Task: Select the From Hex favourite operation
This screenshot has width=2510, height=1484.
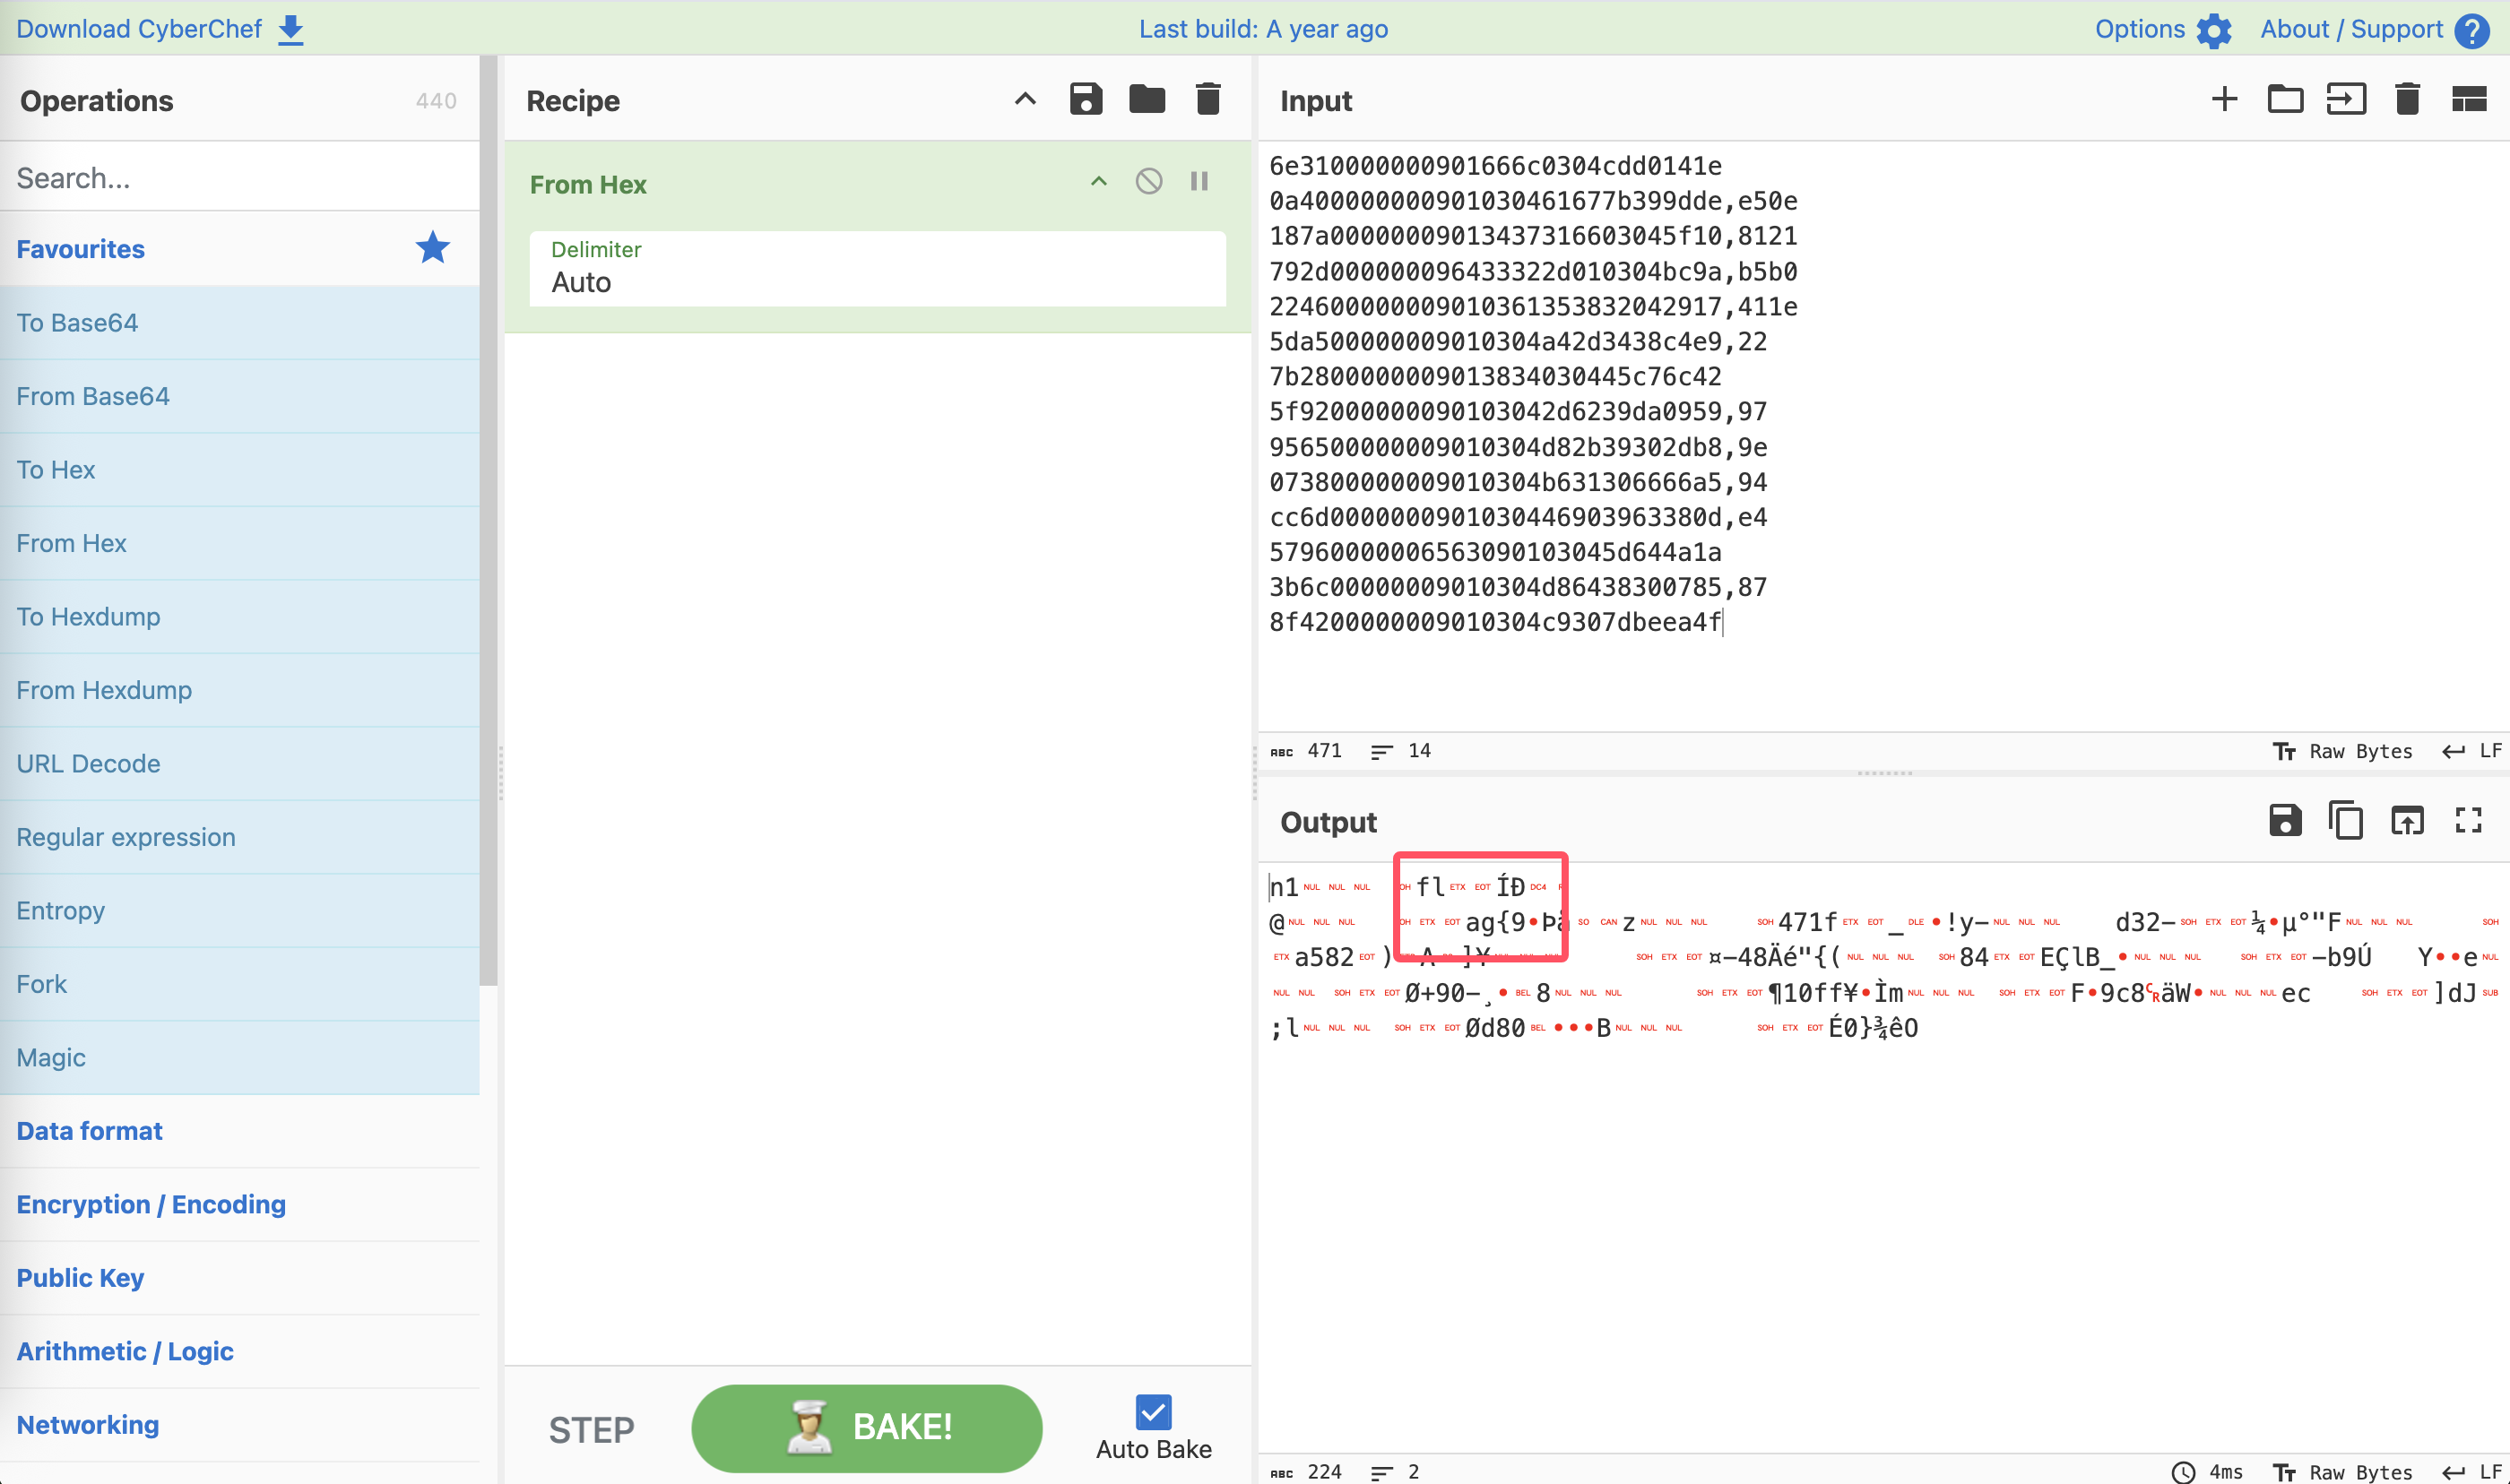Action: (x=240, y=543)
